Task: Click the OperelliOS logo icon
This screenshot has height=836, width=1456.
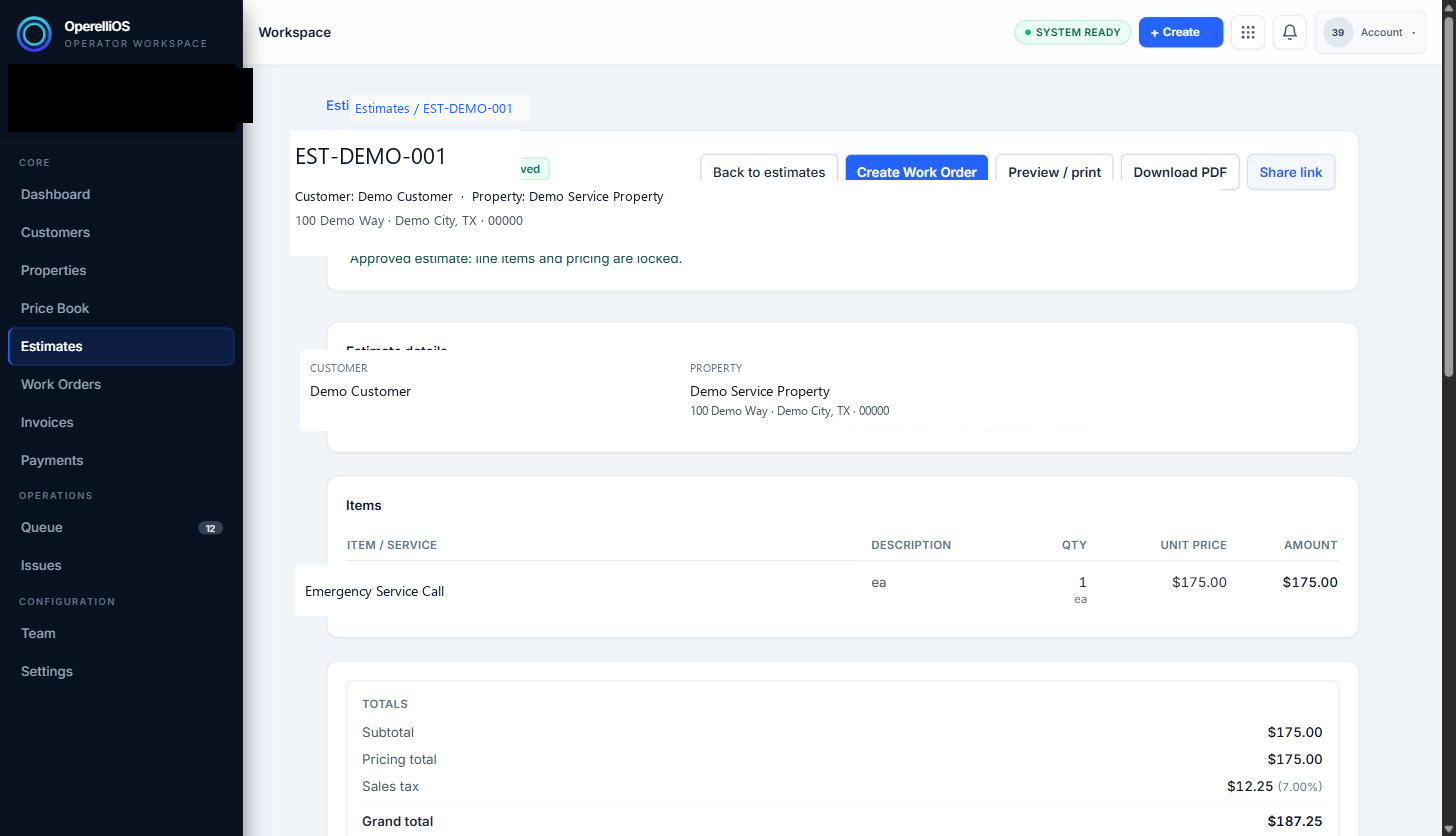Action: point(34,34)
